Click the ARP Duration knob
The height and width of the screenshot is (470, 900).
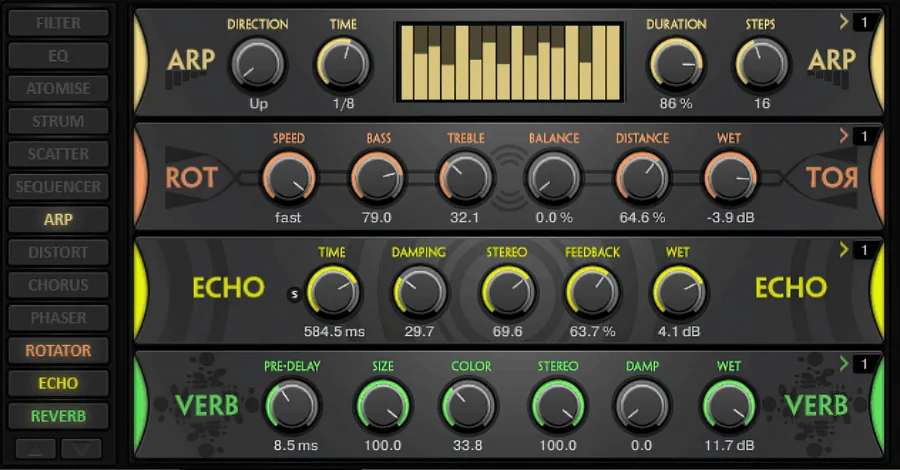676,65
